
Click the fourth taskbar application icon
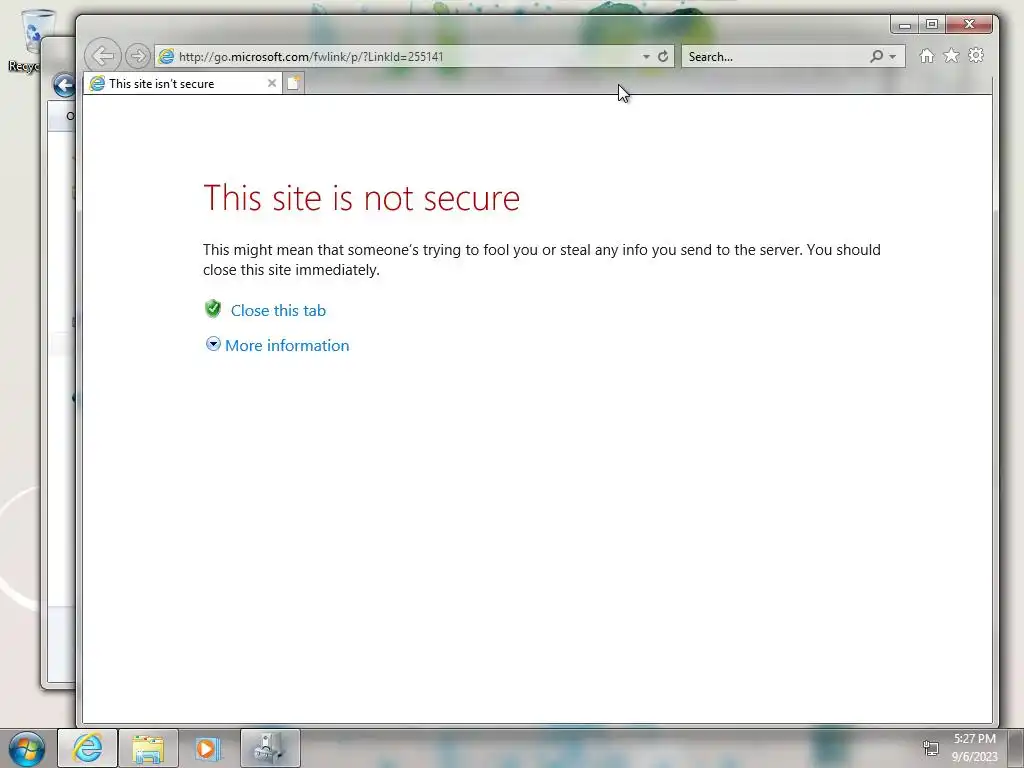tap(270, 748)
